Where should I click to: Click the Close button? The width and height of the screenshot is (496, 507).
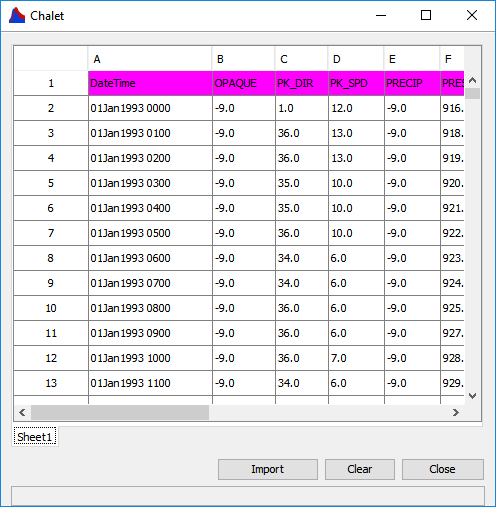[442, 469]
